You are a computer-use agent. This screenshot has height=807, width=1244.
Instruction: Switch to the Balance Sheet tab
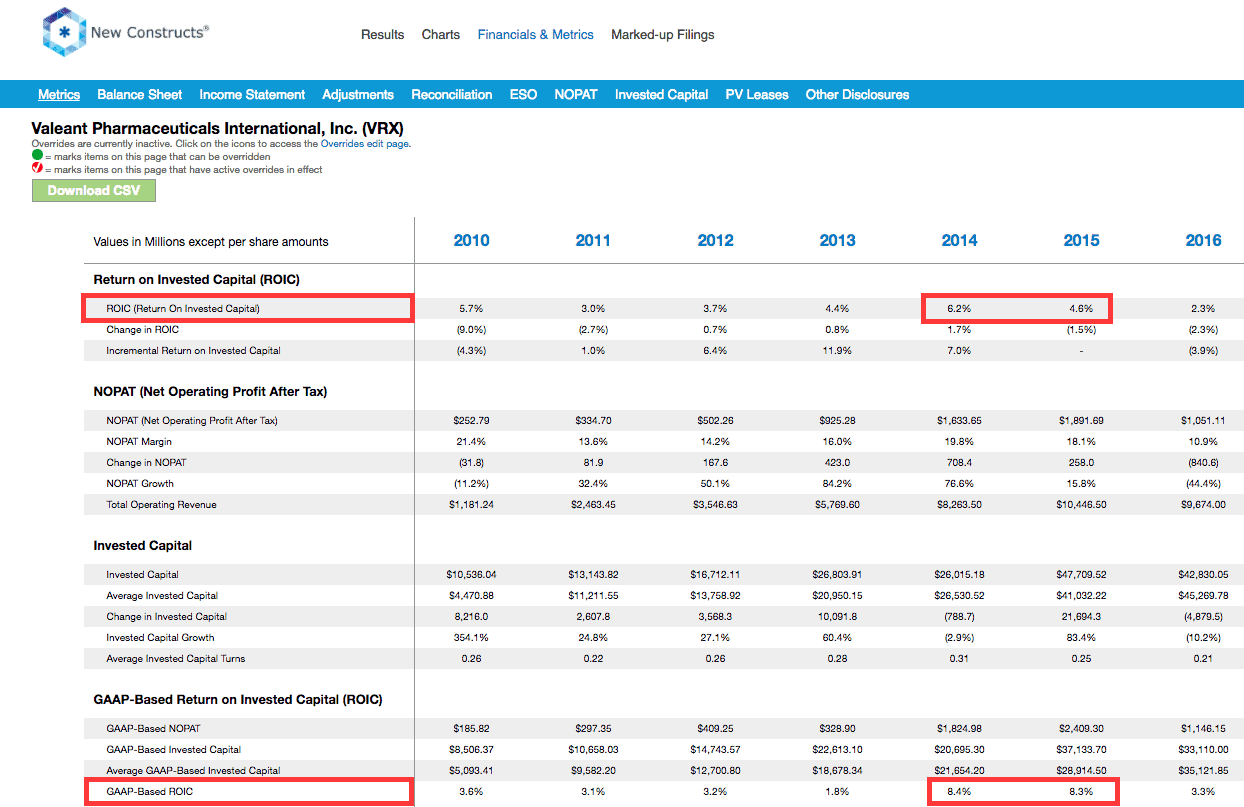click(140, 94)
